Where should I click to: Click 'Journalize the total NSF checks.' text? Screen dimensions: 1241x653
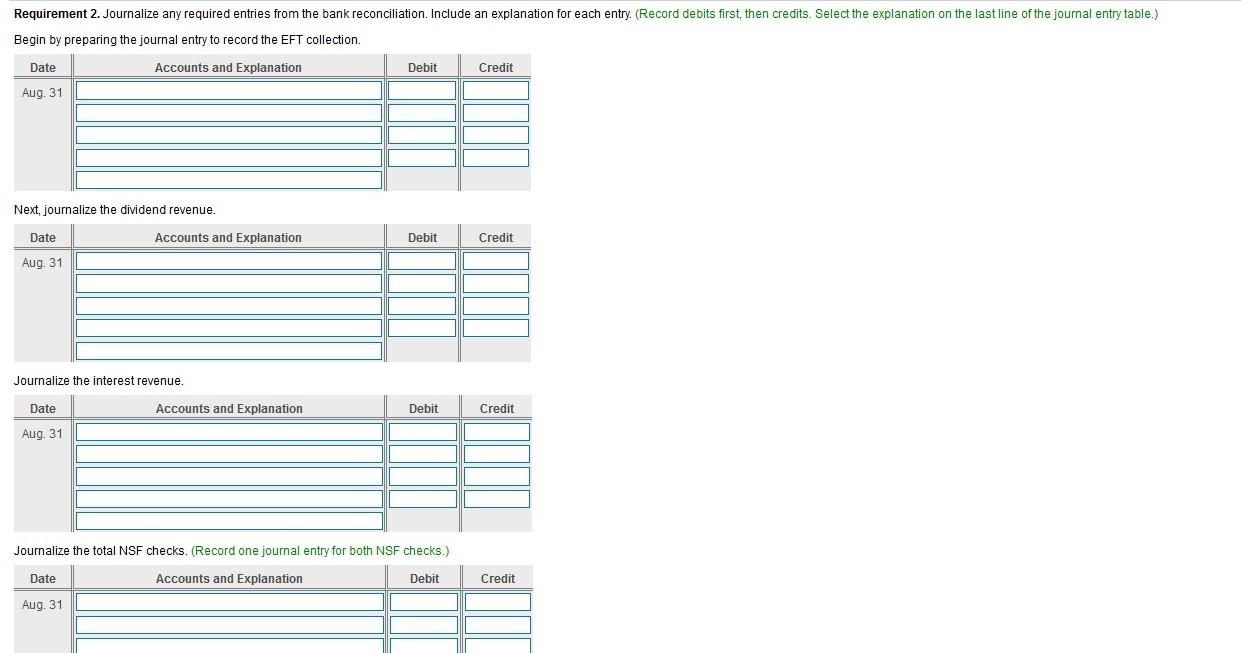[101, 551]
